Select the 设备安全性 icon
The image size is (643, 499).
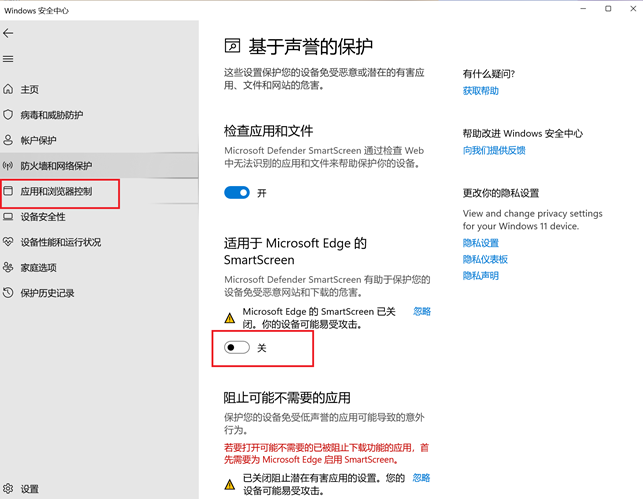(9, 216)
